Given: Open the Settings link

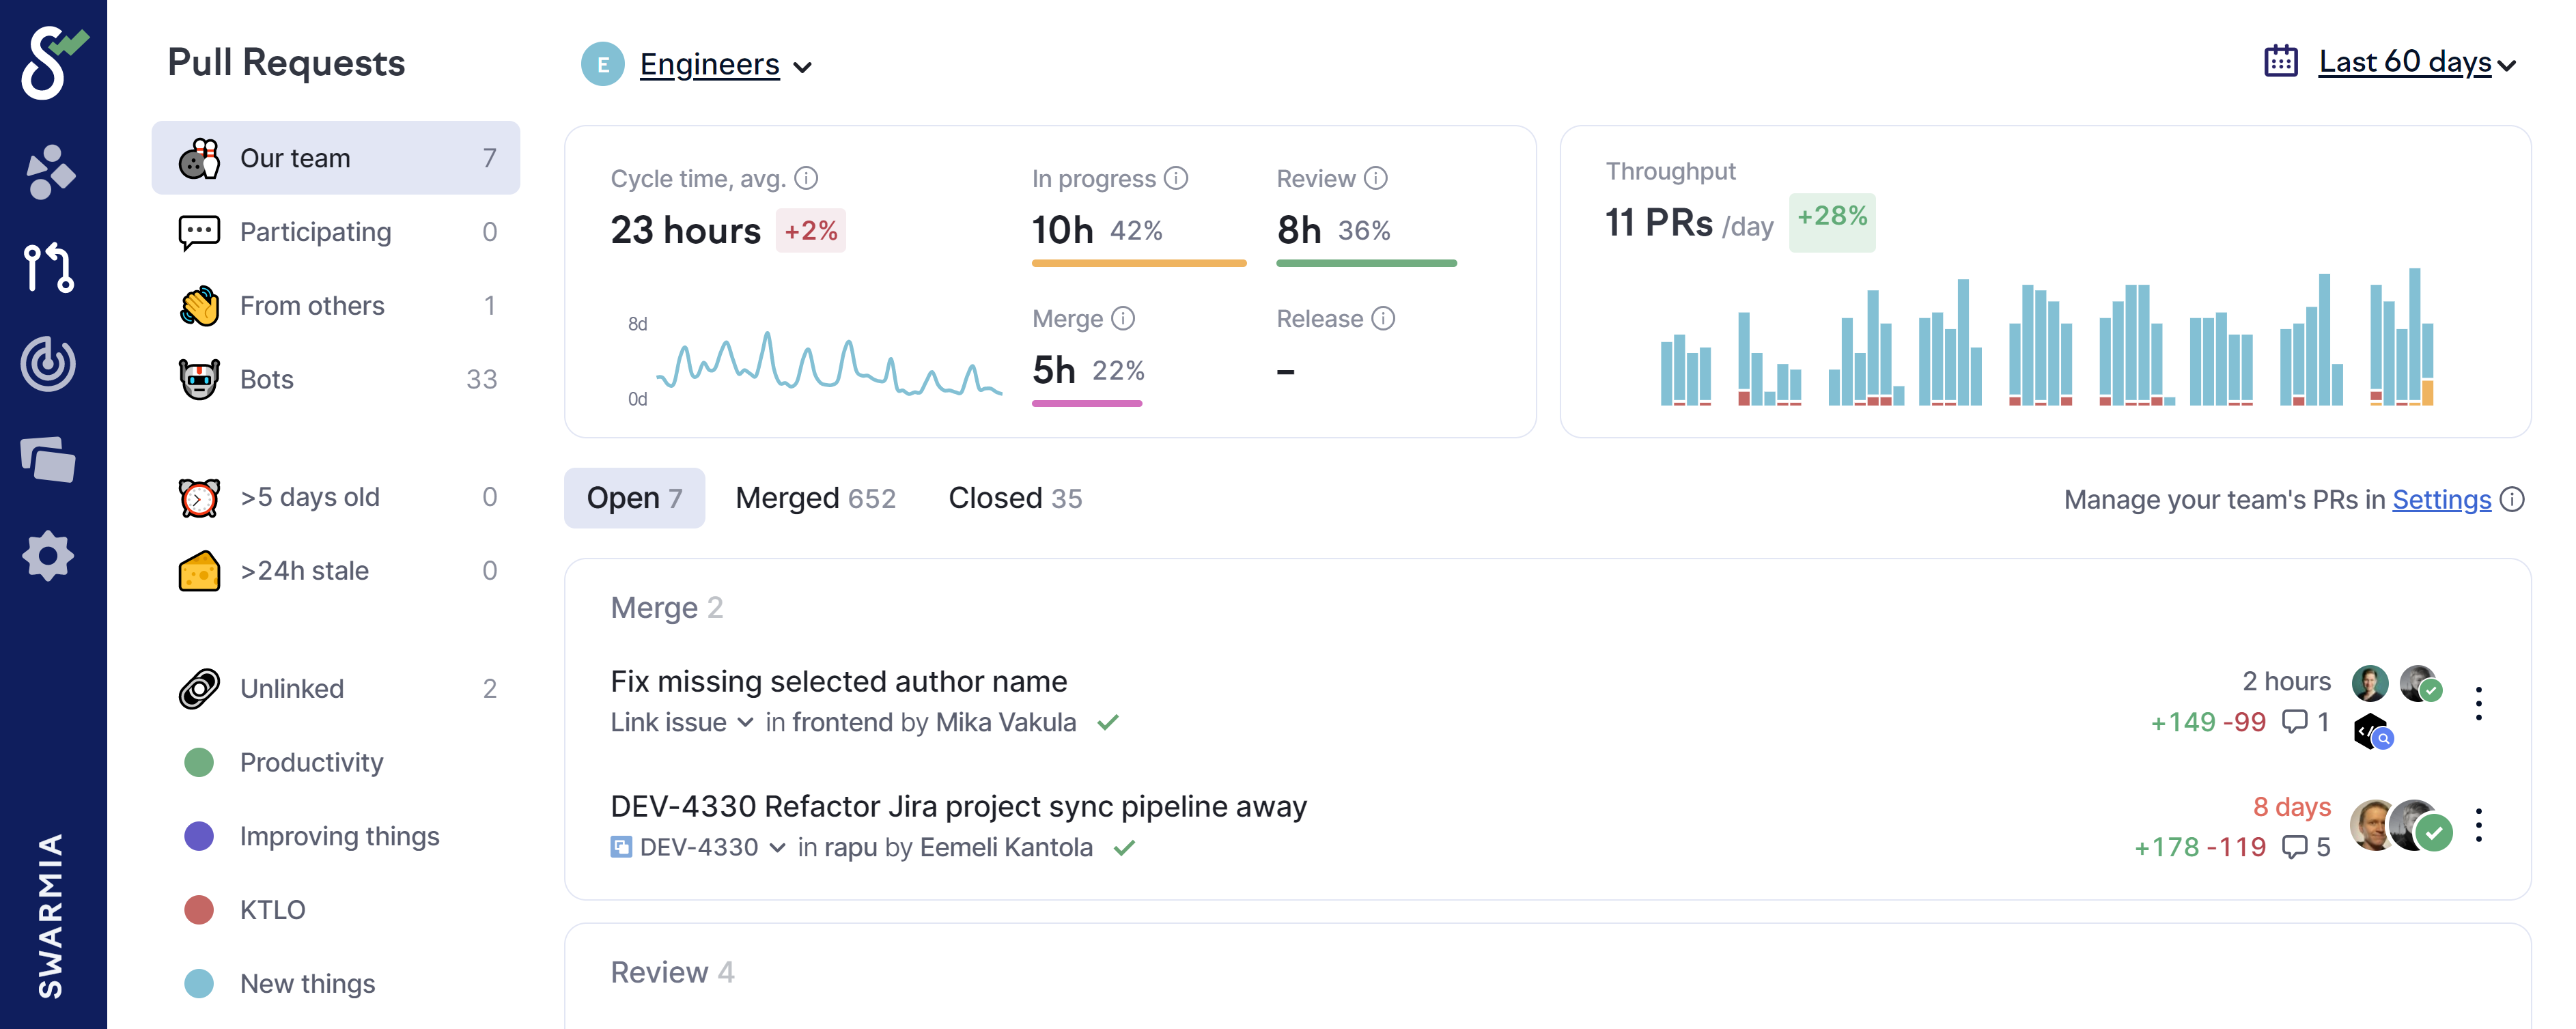Looking at the screenshot, I should click(2441, 499).
